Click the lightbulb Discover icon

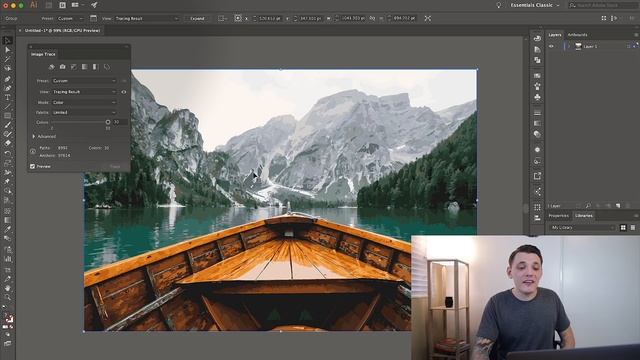(498, 5)
